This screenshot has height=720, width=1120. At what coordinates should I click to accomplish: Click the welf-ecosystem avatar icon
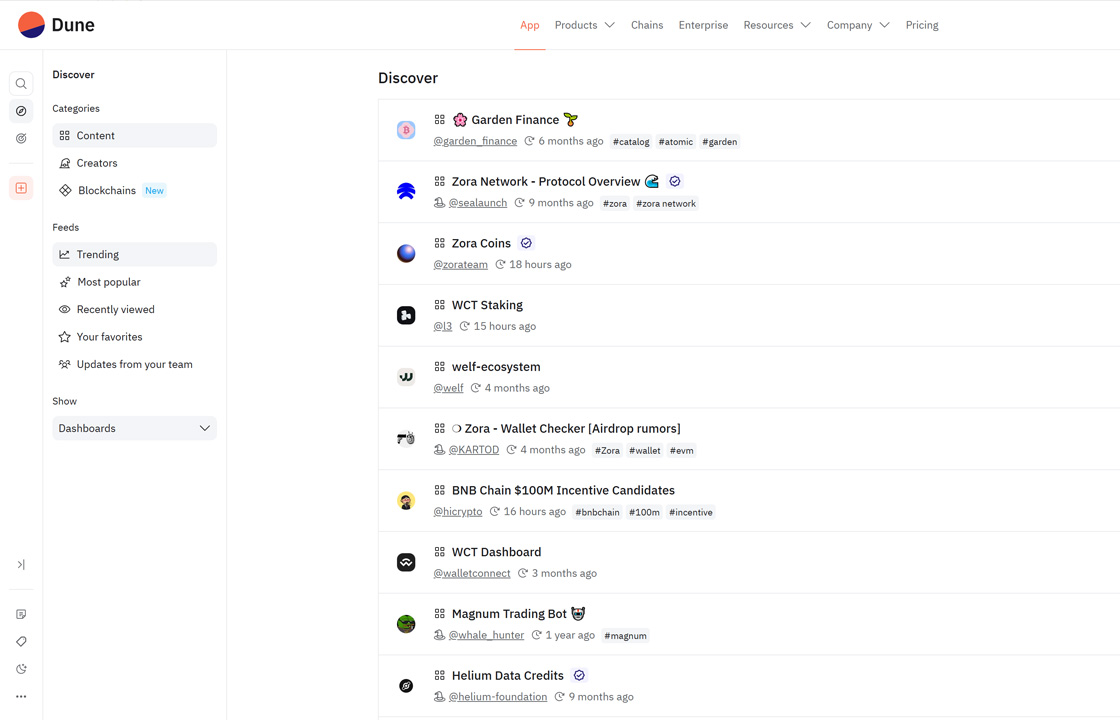pyautogui.click(x=406, y=377)
